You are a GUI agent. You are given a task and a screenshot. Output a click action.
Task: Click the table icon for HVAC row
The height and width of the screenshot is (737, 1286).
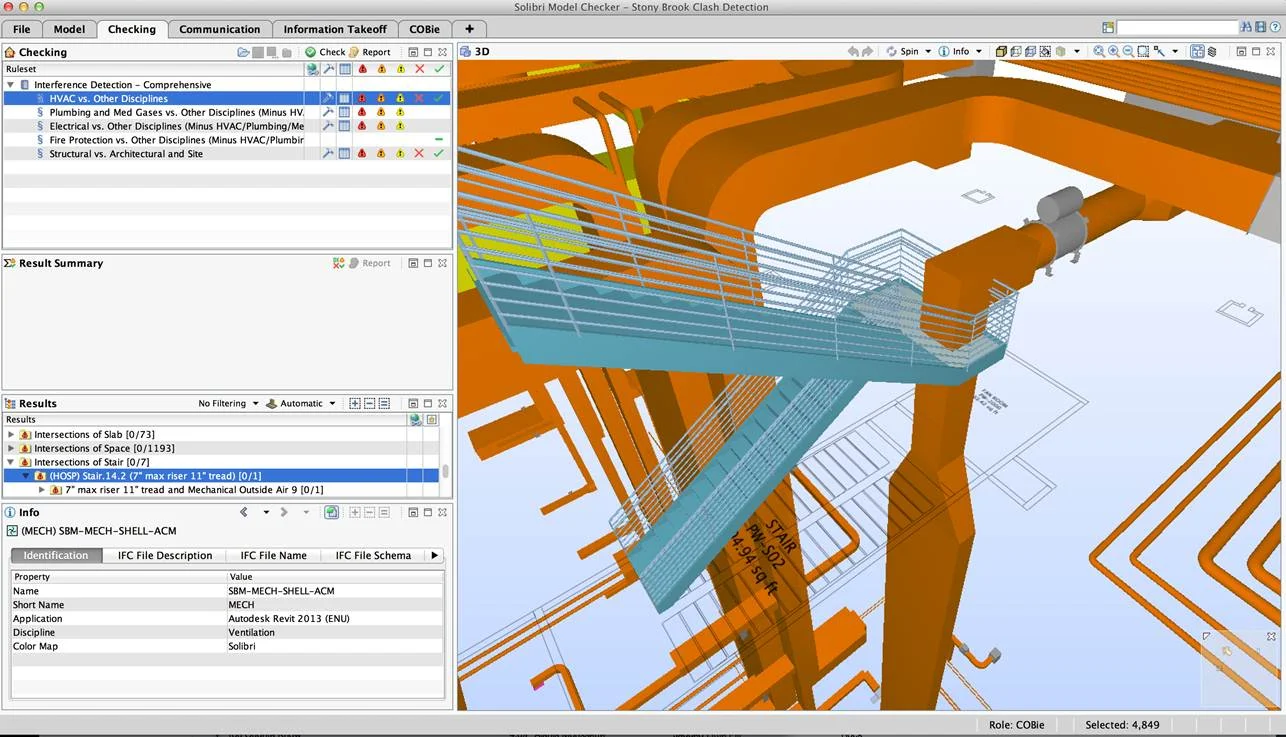coord(344,99)
